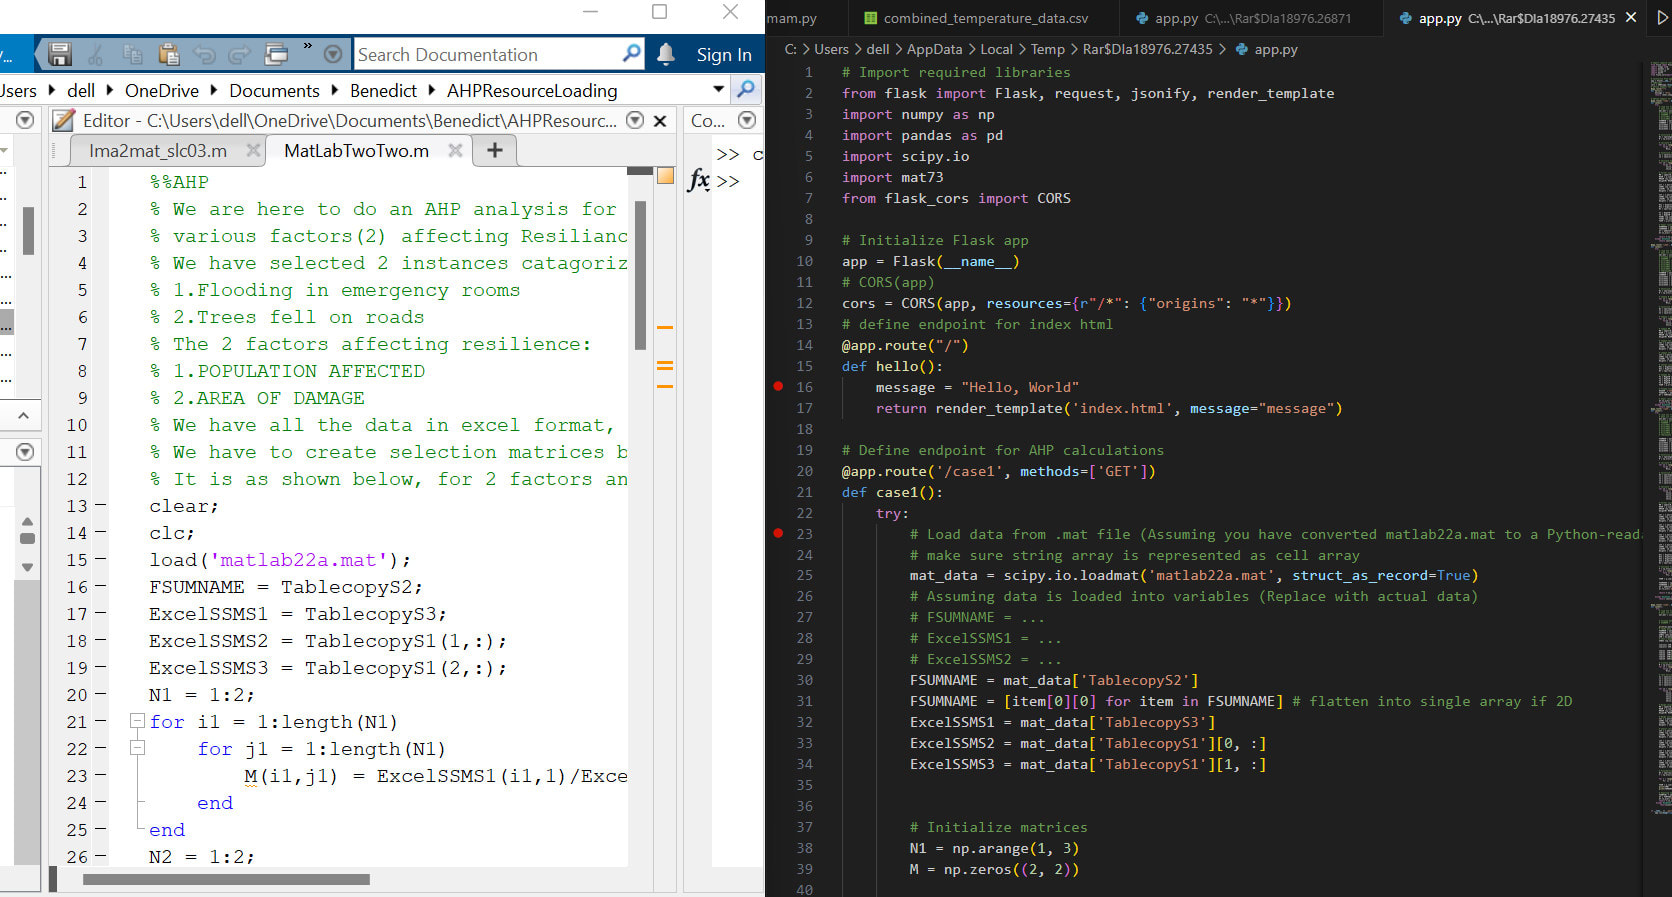Open the notifications bell
Viewport: 1672px width, 897px height.
click(x=666, y=54)
